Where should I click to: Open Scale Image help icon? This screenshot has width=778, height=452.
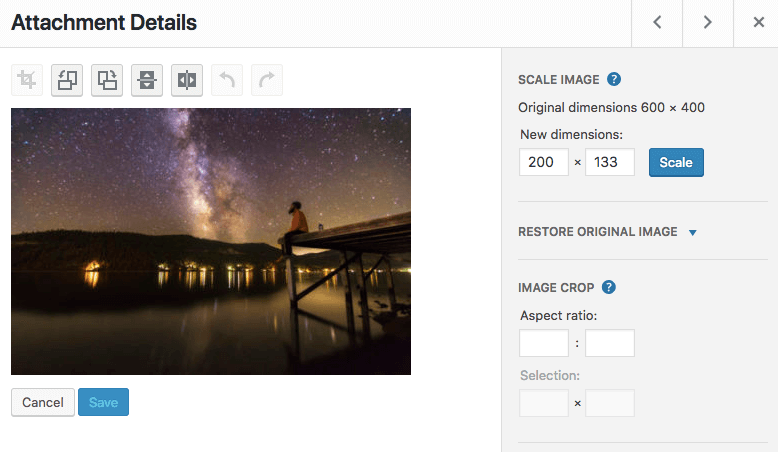coord(614,79)
